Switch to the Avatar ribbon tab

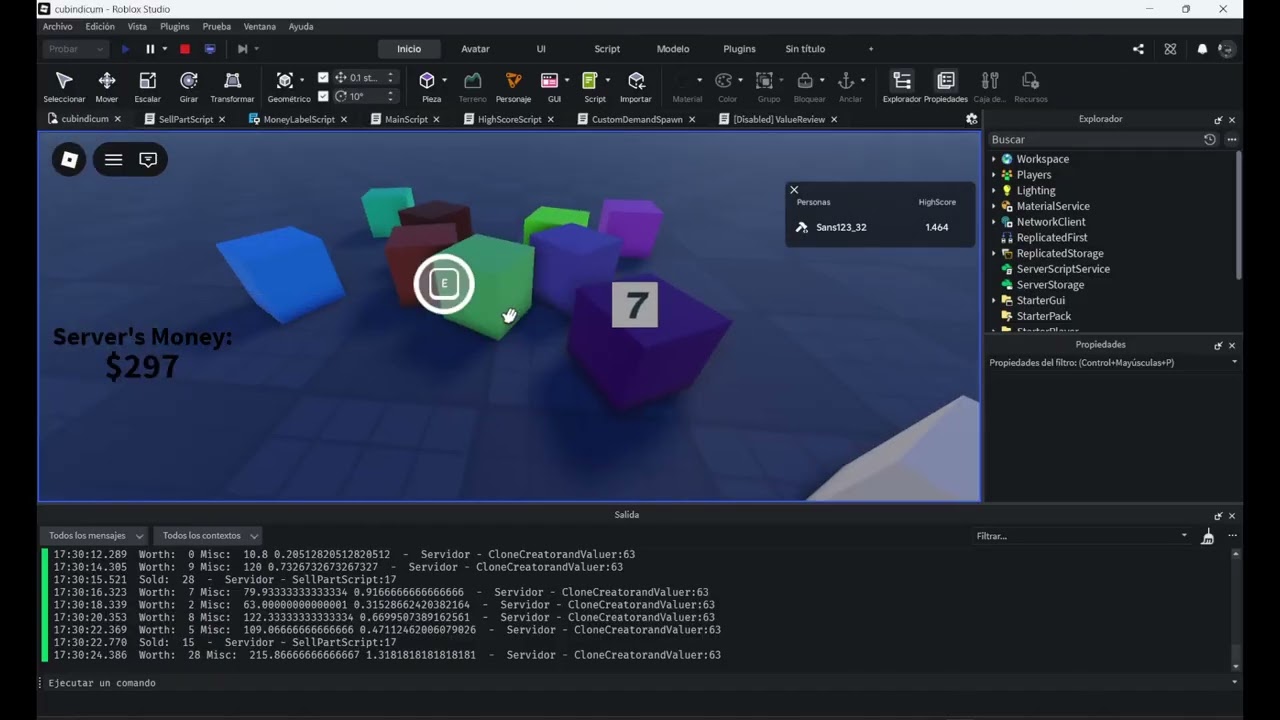[475, 49]
